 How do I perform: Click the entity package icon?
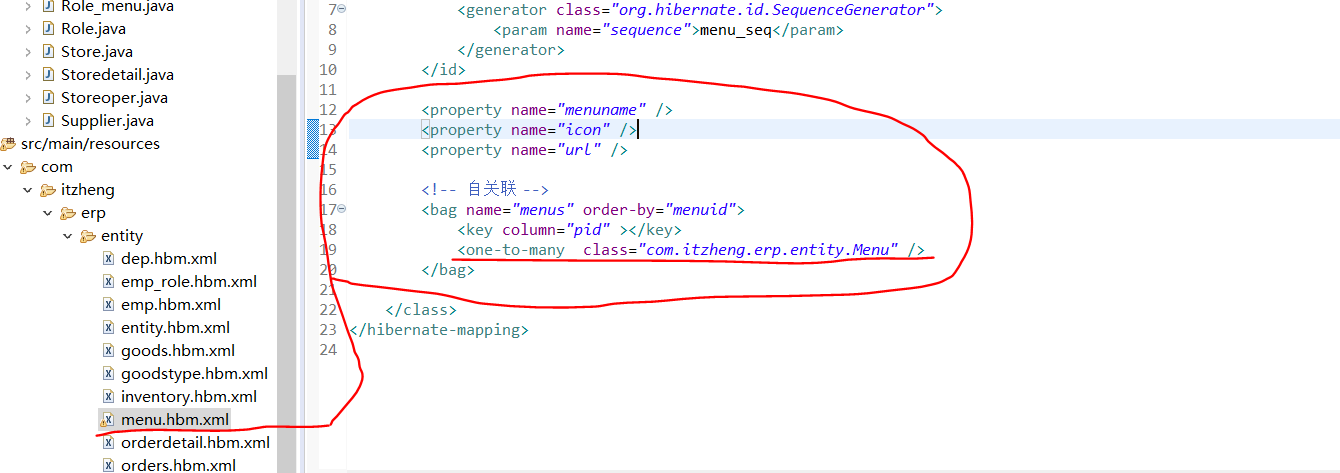(x=89, y=236)
